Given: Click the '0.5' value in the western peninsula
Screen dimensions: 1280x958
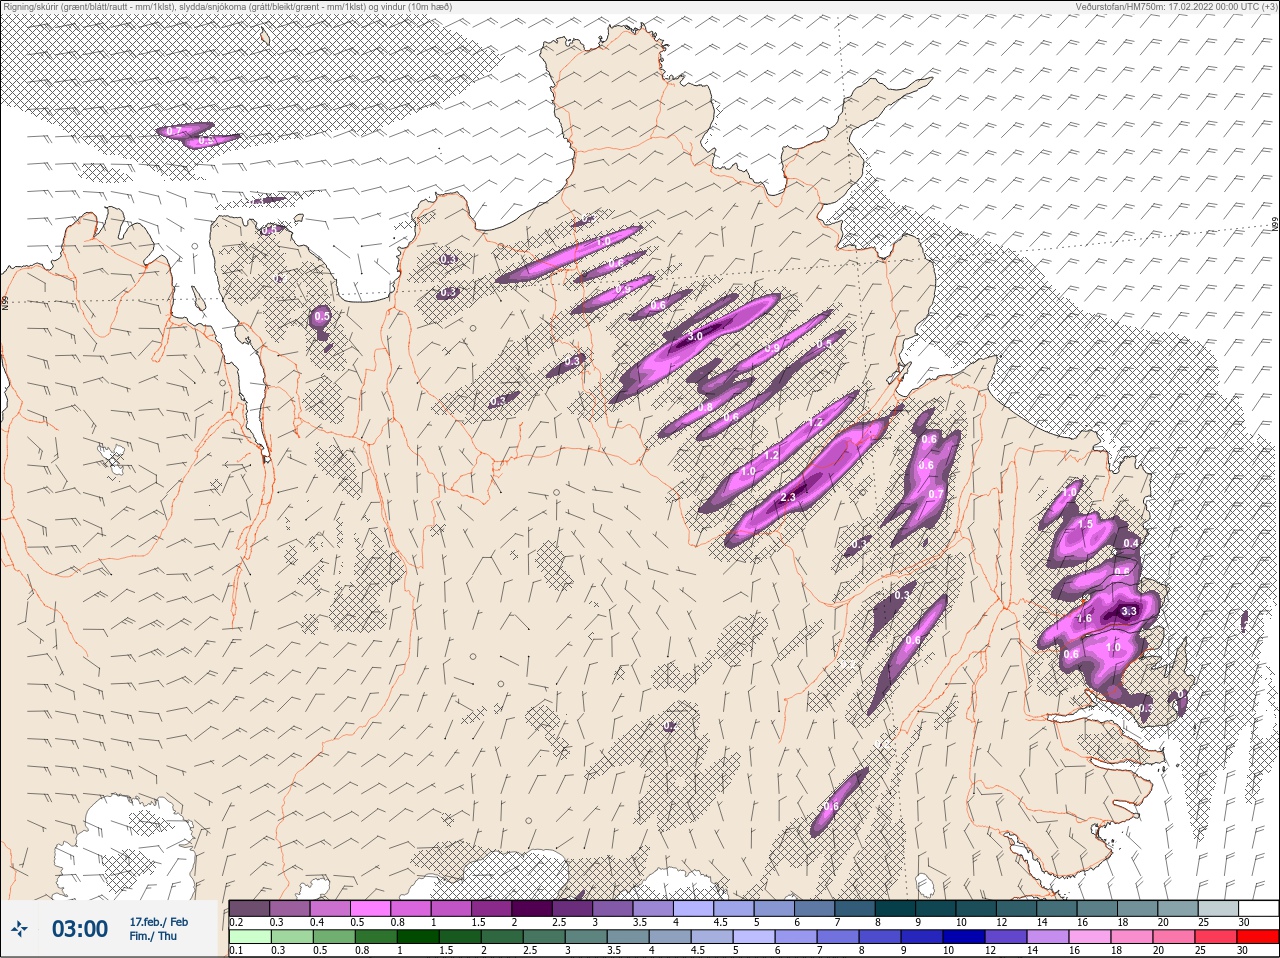Looking at the screenshot, I should [x=322, y=316].
